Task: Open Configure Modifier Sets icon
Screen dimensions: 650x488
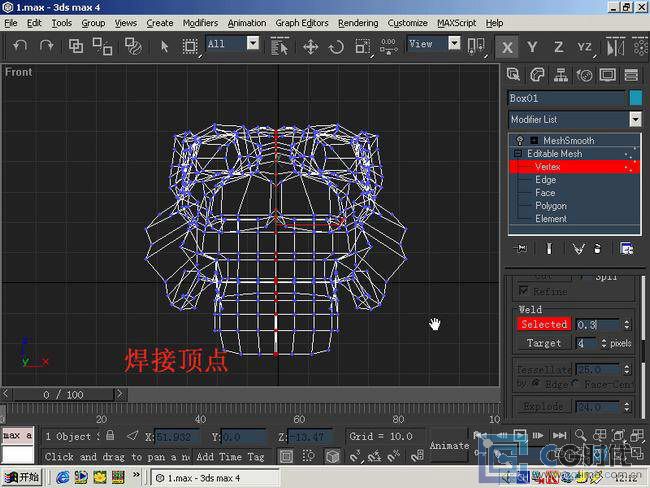Action: pos(627,248)
